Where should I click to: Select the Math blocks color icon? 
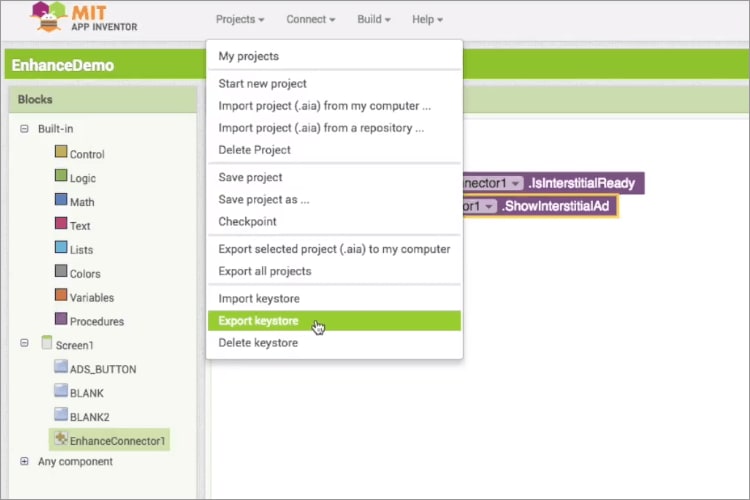[61, 199]
